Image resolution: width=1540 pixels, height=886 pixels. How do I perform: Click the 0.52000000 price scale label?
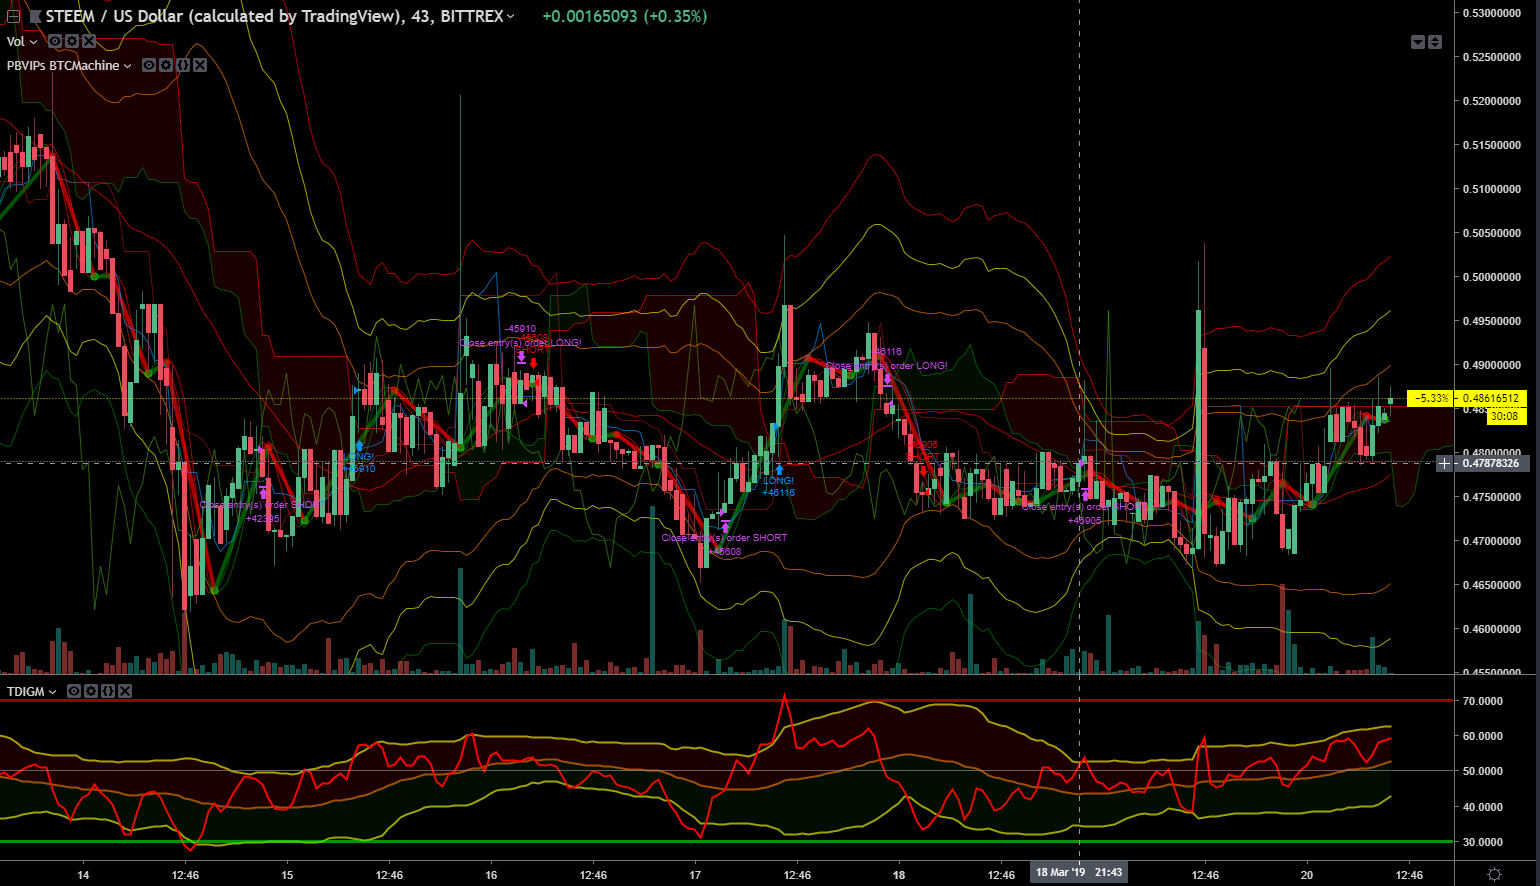tap(1492, 101)
